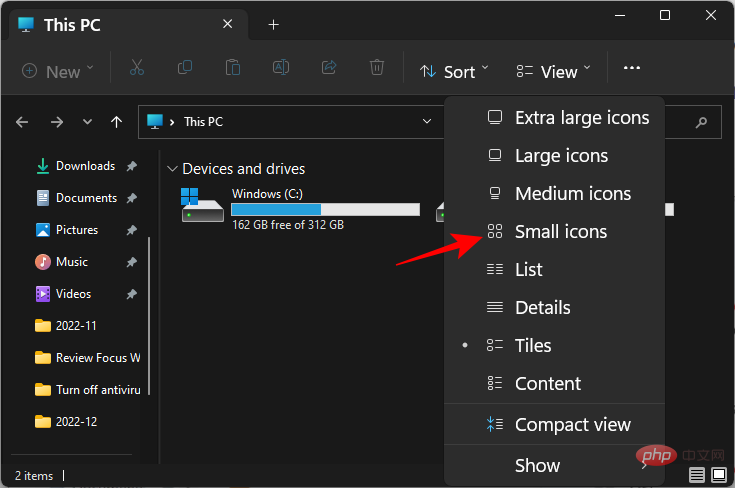Click the search magnifier icon
This screenshot has height=488, width=735.
coord(701,122)
